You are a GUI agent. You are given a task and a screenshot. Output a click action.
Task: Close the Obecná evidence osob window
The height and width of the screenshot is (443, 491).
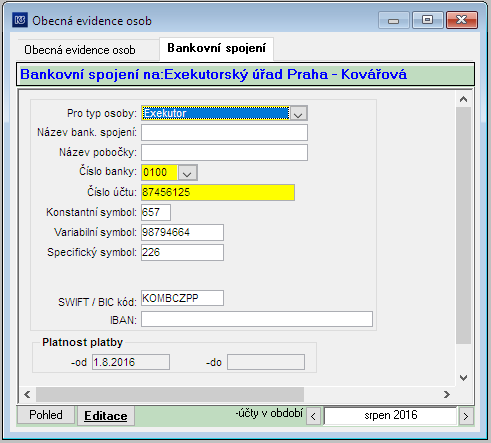click(462, 20)
